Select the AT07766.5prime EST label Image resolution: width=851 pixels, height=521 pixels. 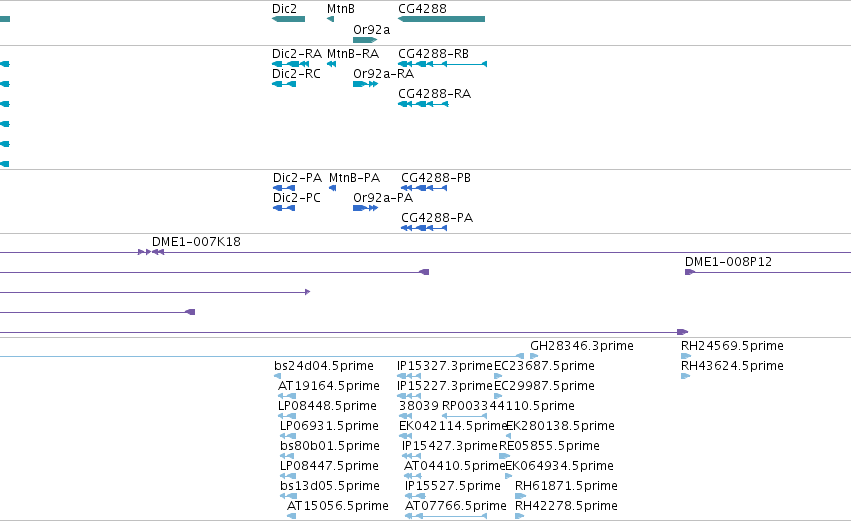456,507
